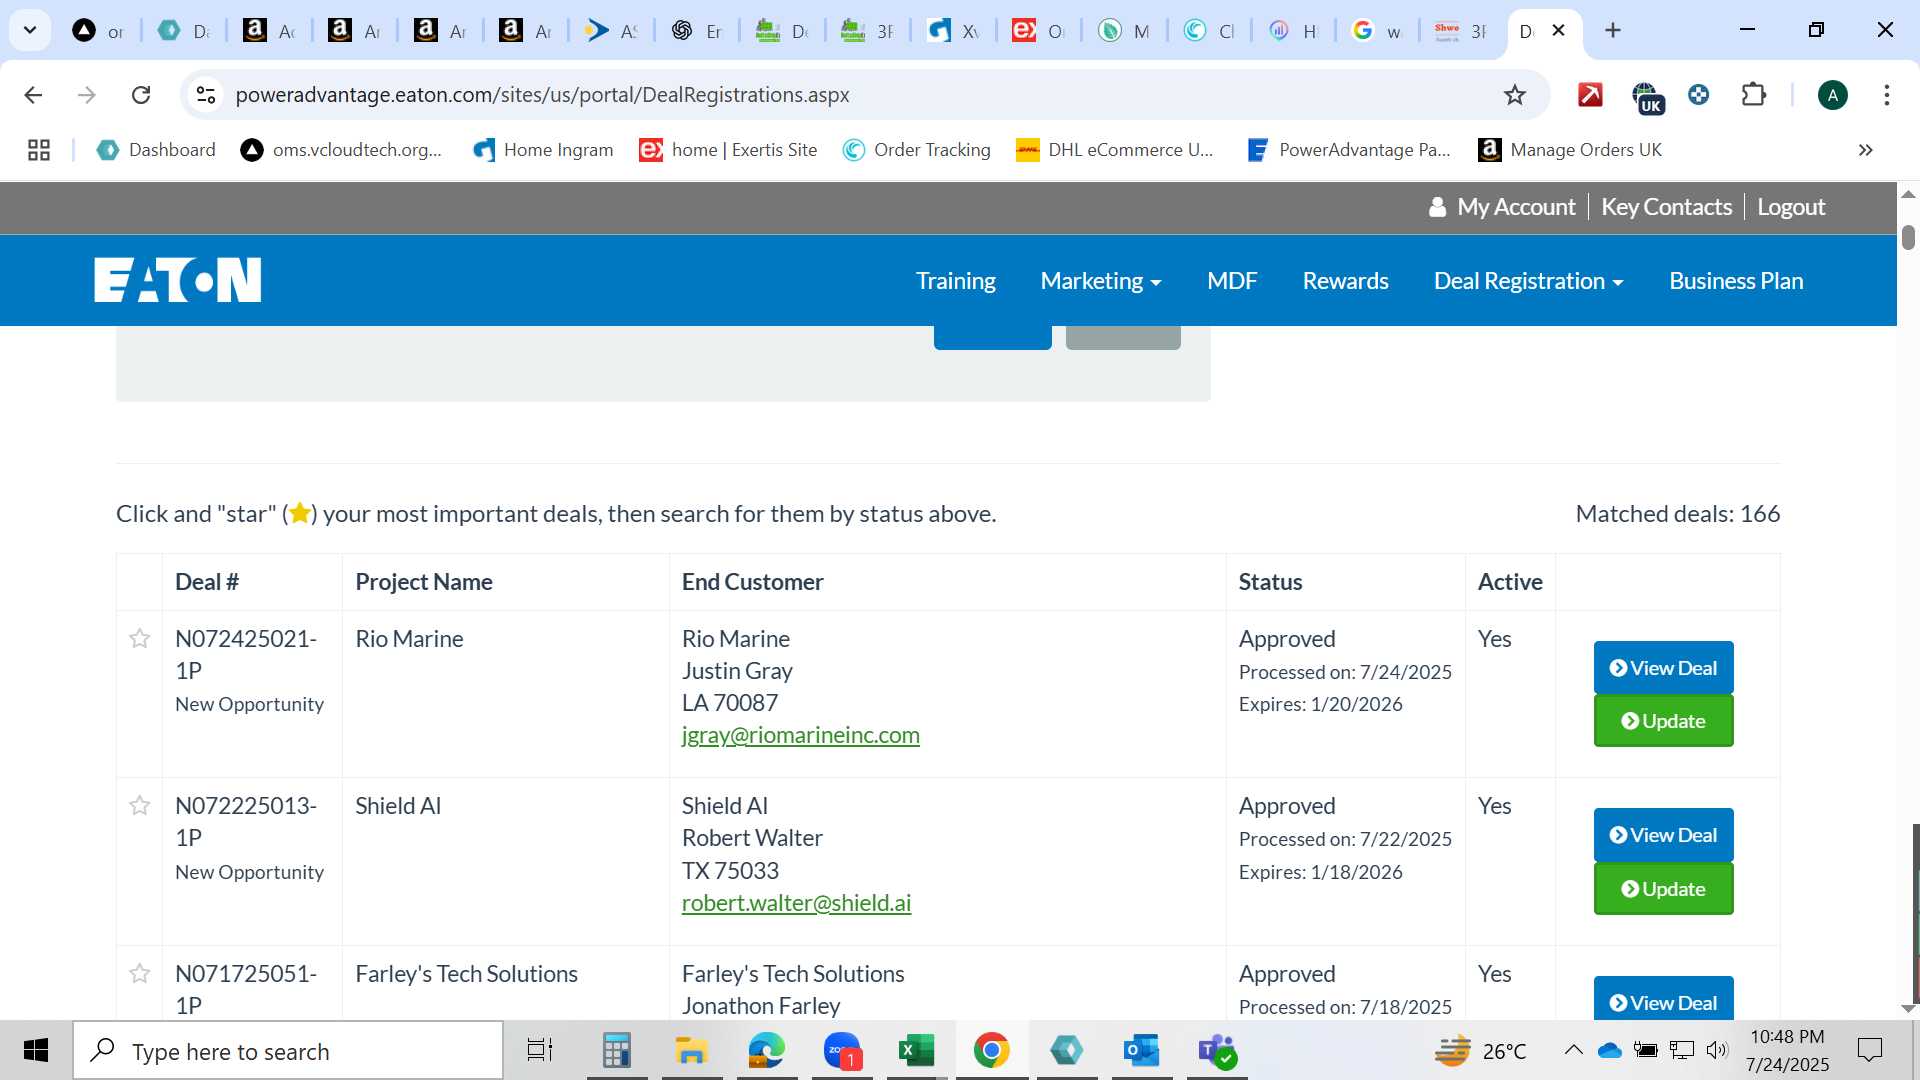
Task: Open the Apps grid in bookmarks bar
Action: click(39, 150)
